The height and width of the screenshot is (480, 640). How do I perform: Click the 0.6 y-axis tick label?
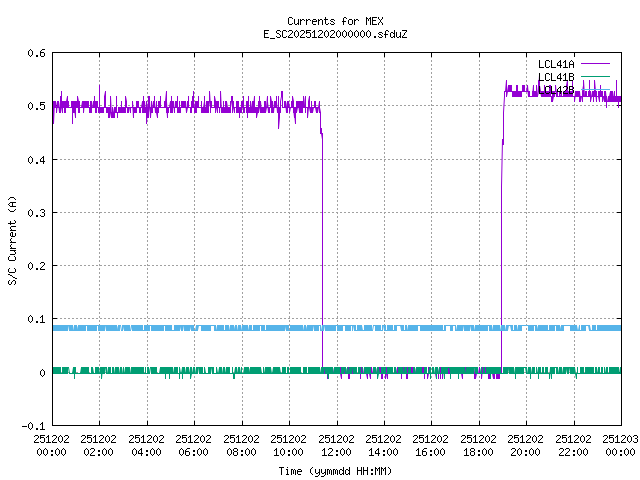click(36, 53)
